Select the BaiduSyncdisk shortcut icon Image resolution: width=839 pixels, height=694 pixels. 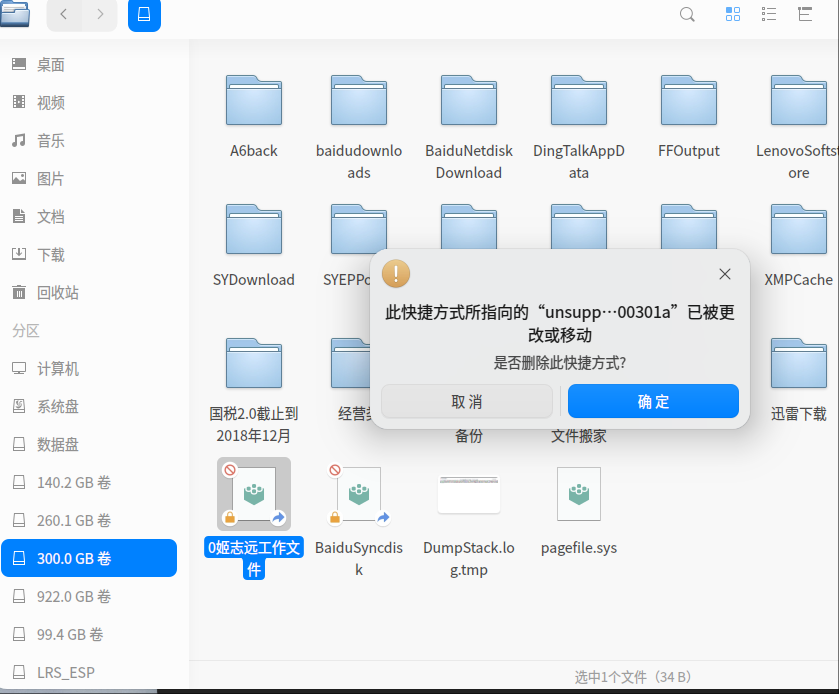coord(359,494)
